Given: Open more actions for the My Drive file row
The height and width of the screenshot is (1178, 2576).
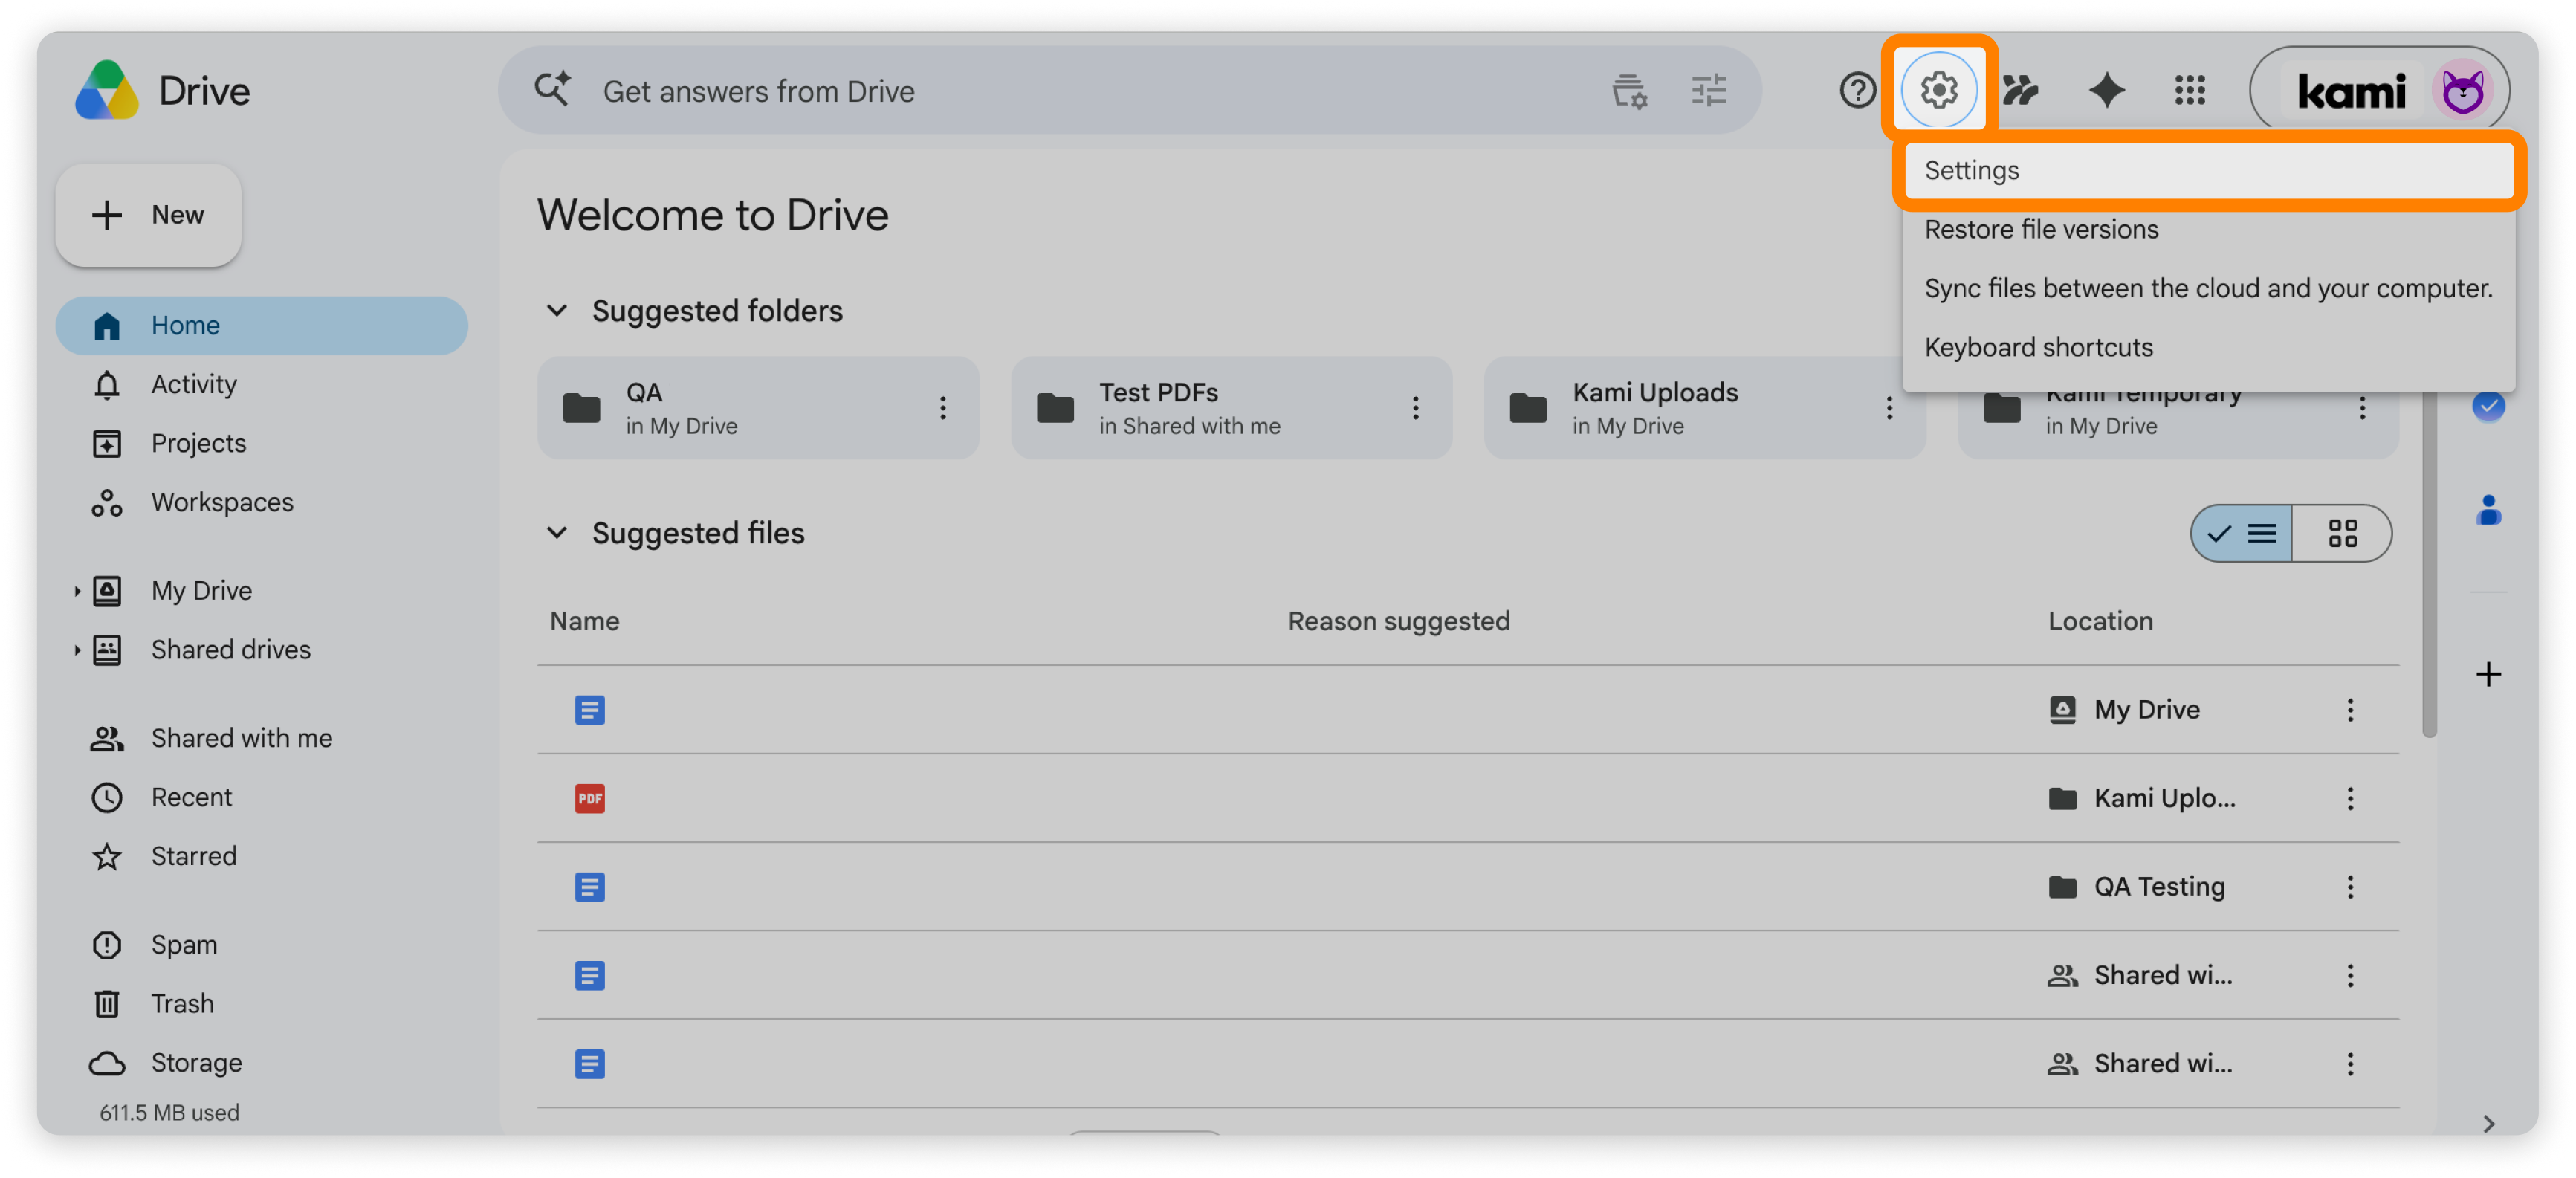Looking at the screenshot, I should [x=2349, y=710].
